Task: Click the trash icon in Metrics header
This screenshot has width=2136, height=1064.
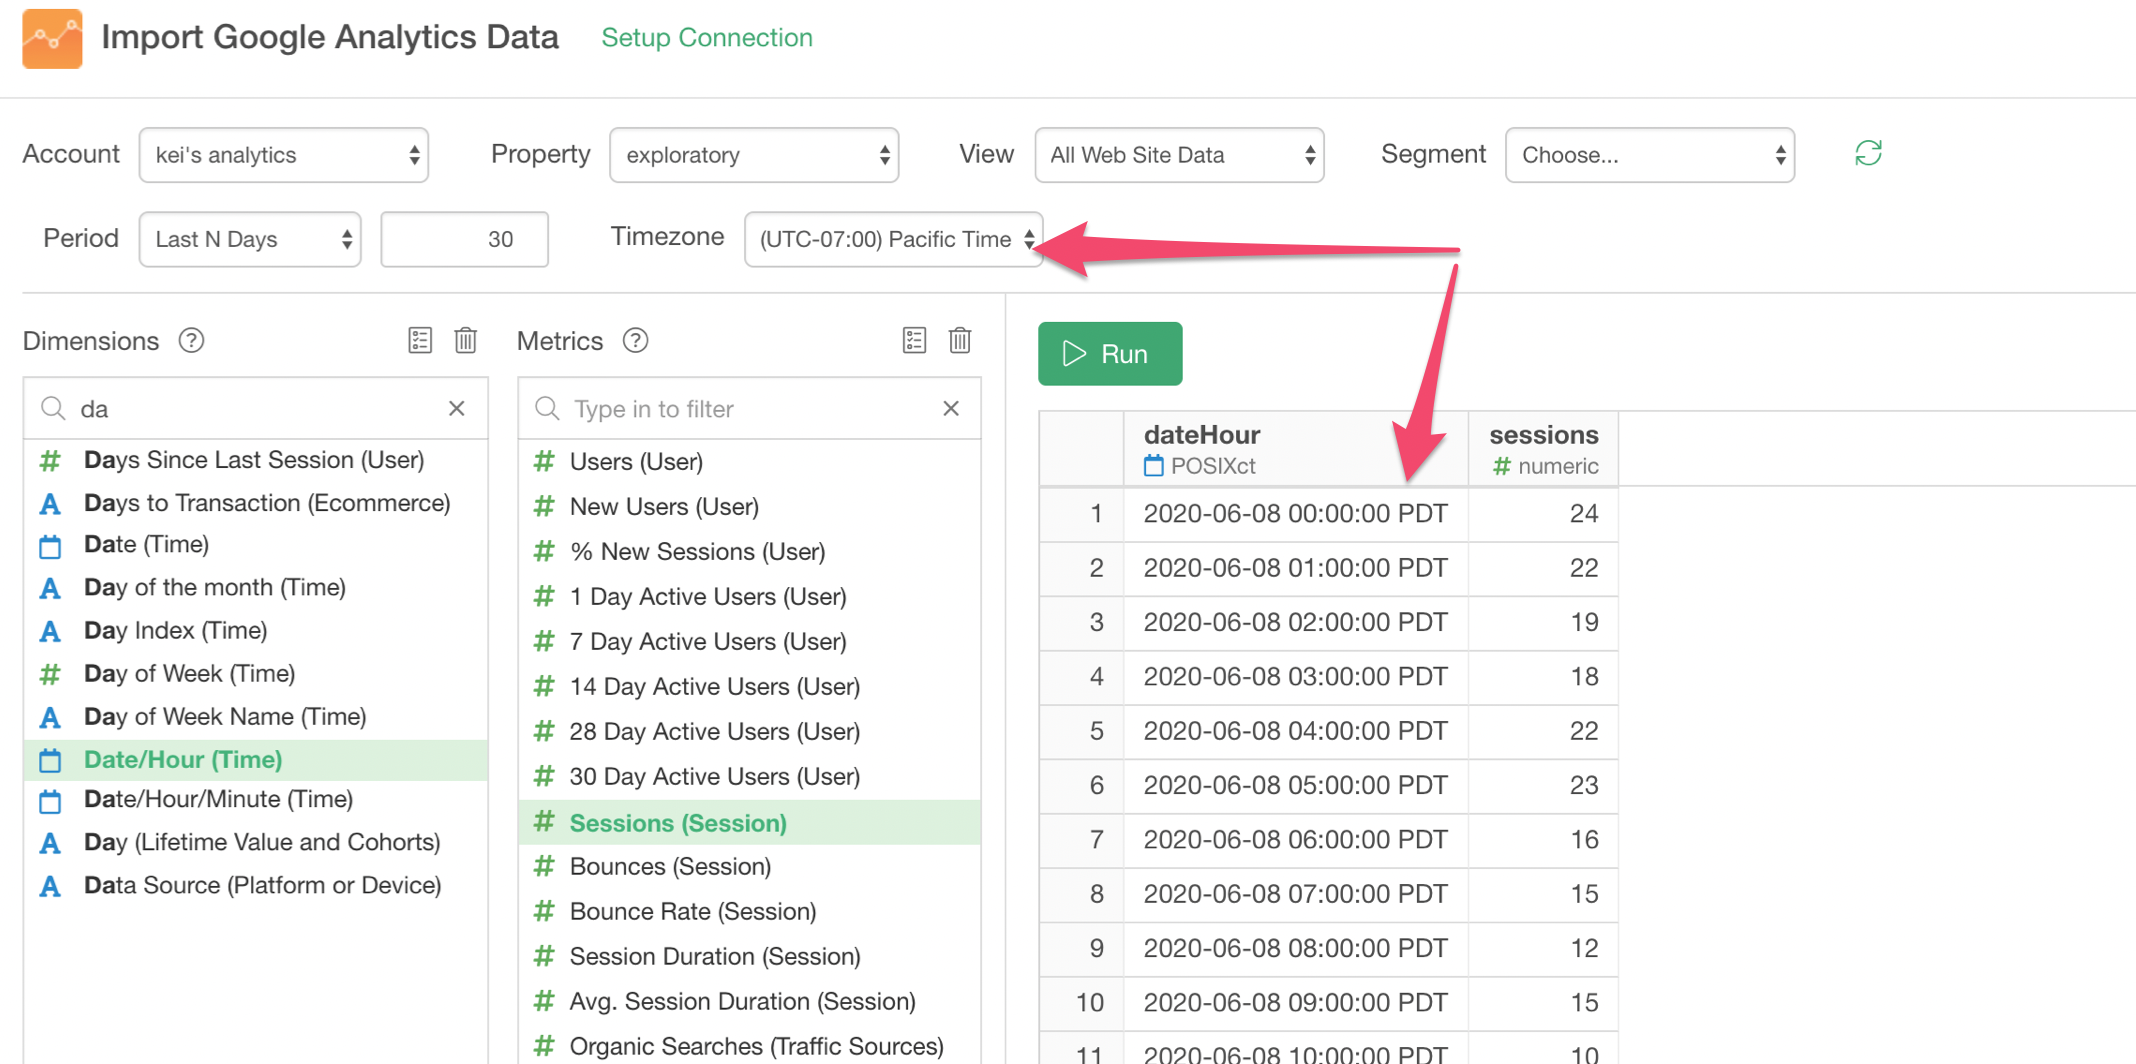Action: [960, 340]
